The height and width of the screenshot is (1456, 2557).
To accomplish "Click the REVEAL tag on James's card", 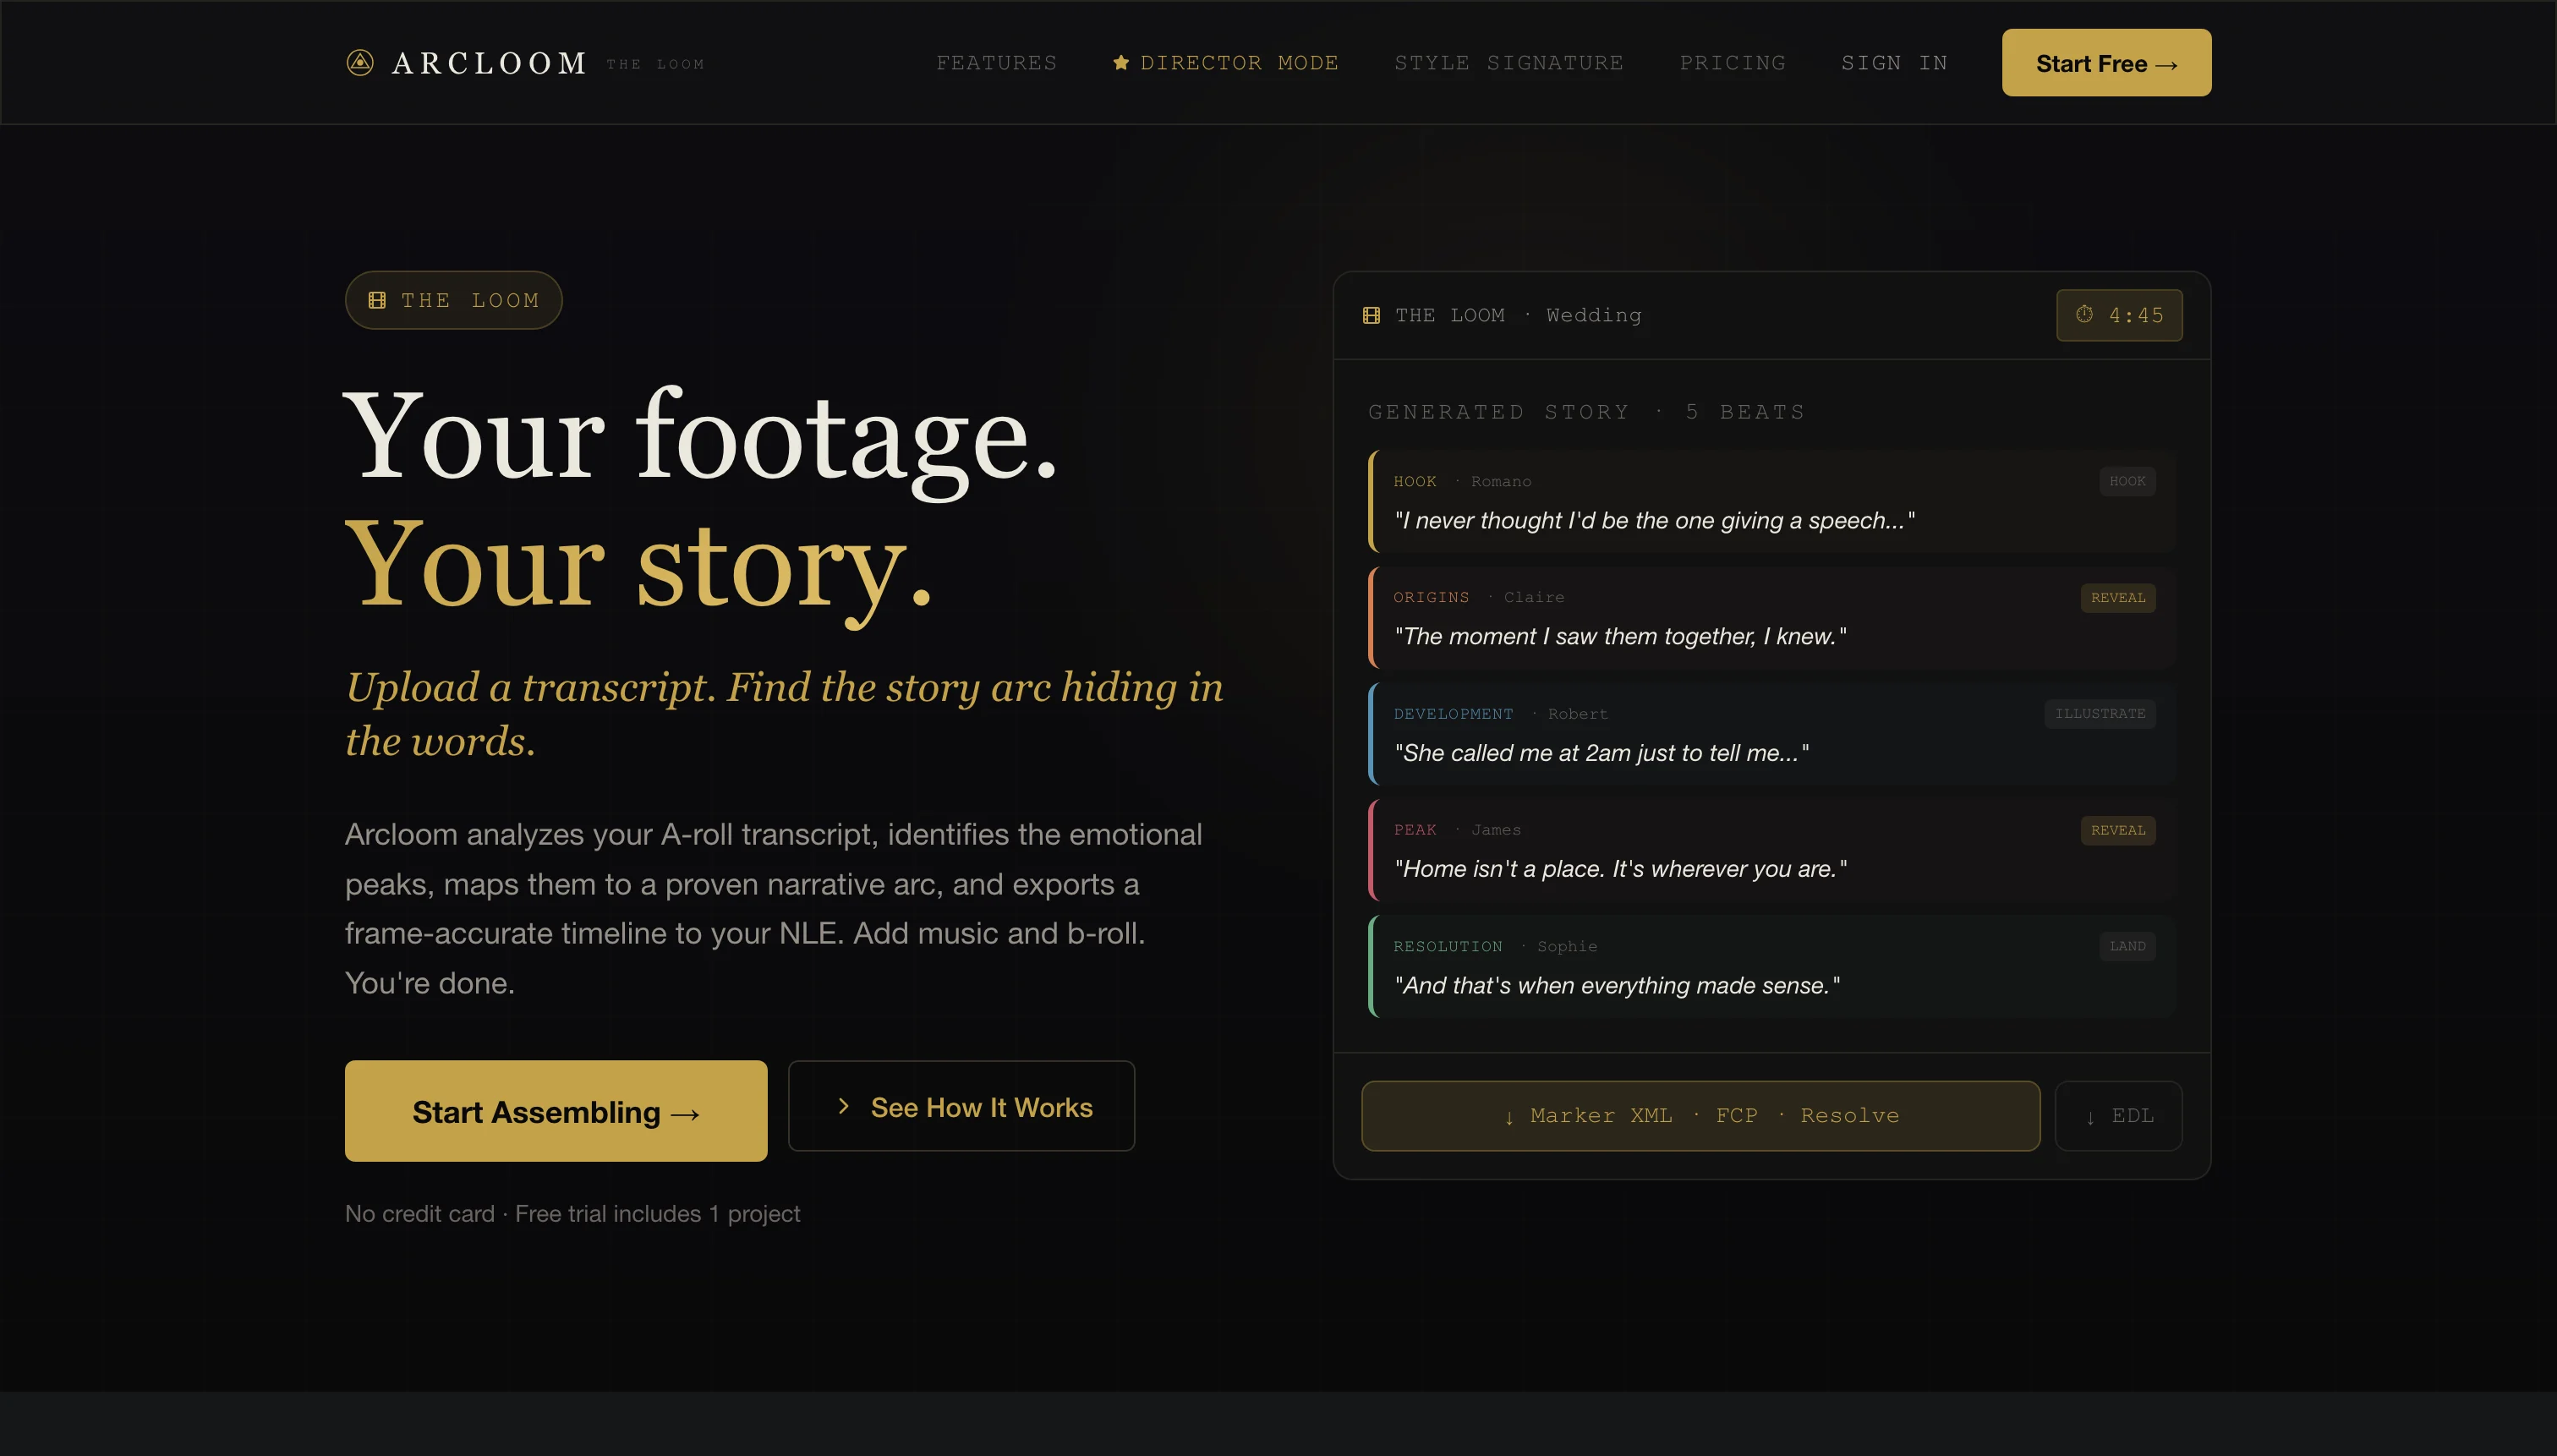I will 2118,830.
